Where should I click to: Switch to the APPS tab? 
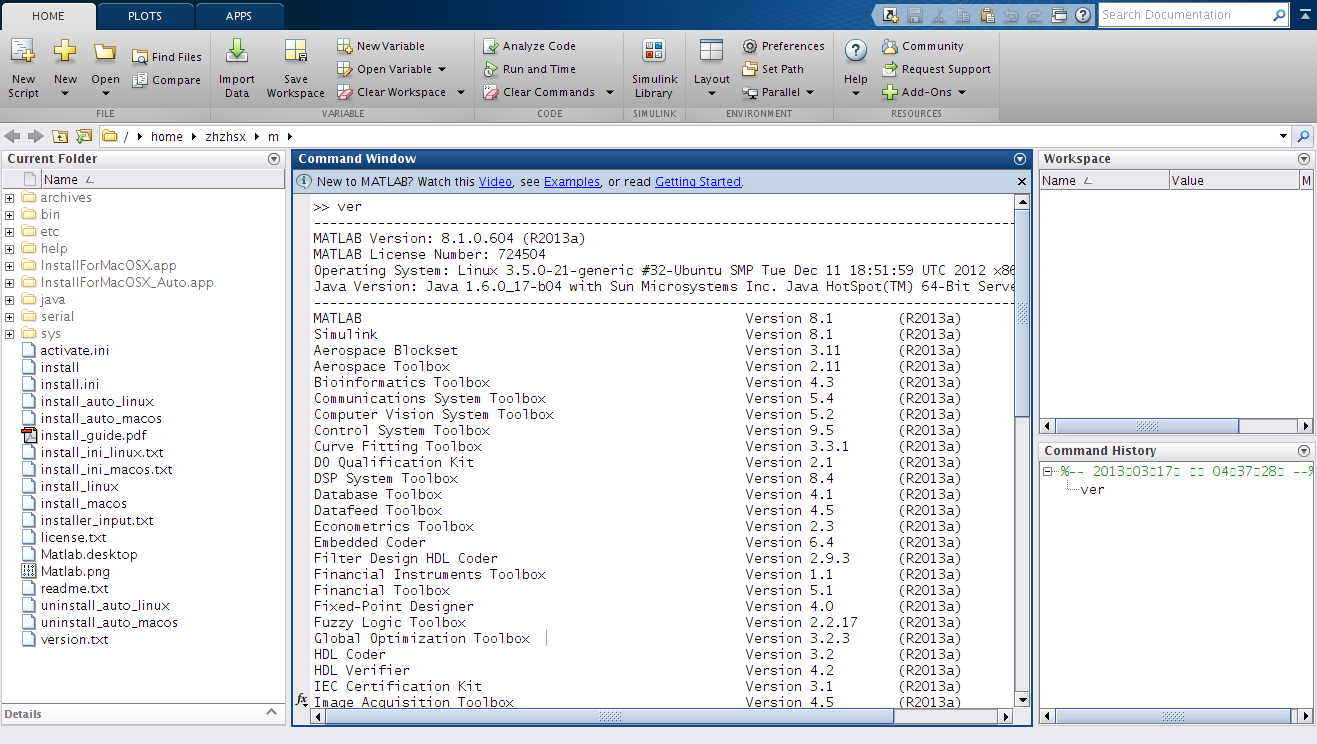(239, 16)
